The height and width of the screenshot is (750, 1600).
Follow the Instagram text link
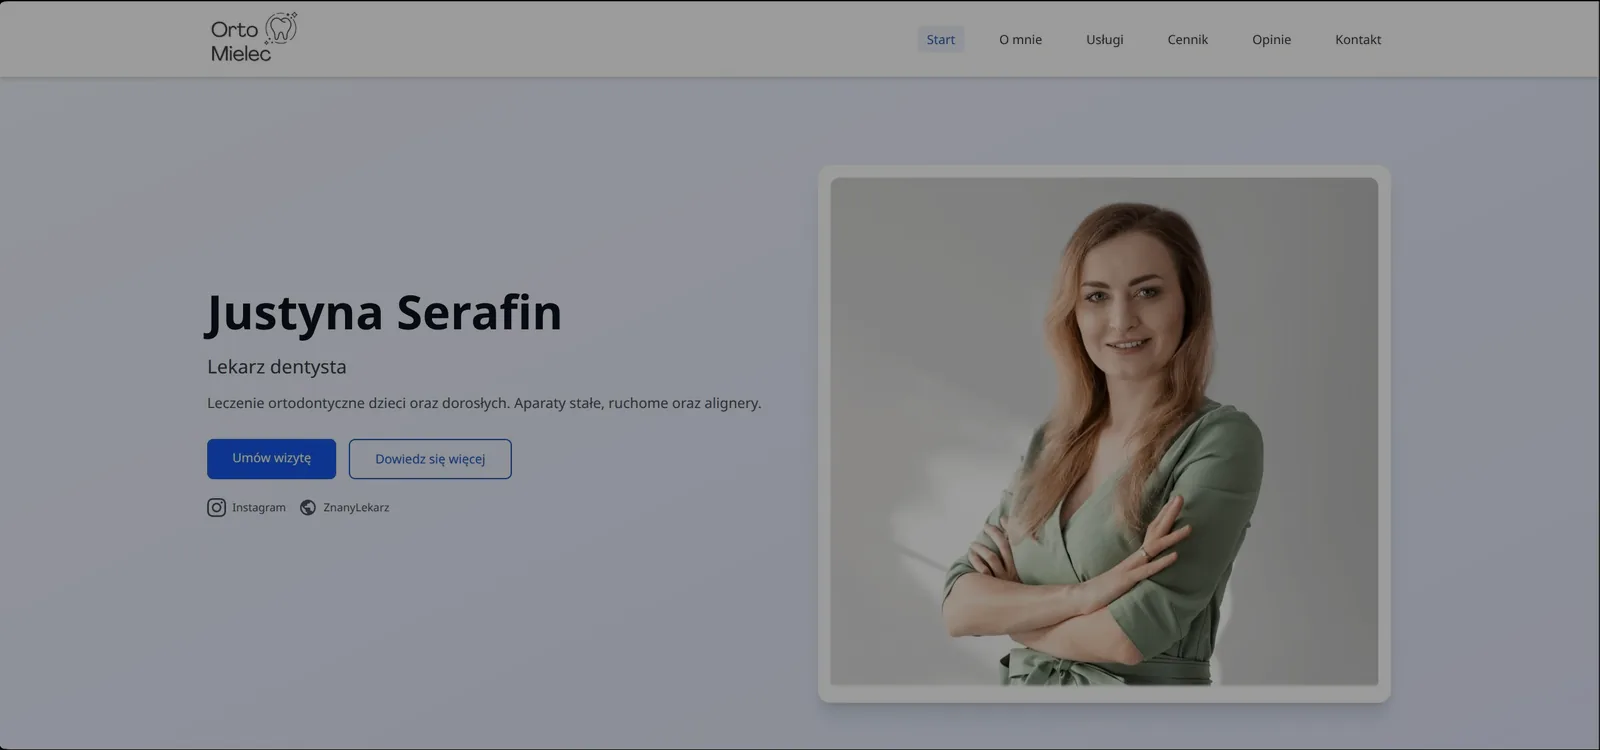tap(259, 508)
